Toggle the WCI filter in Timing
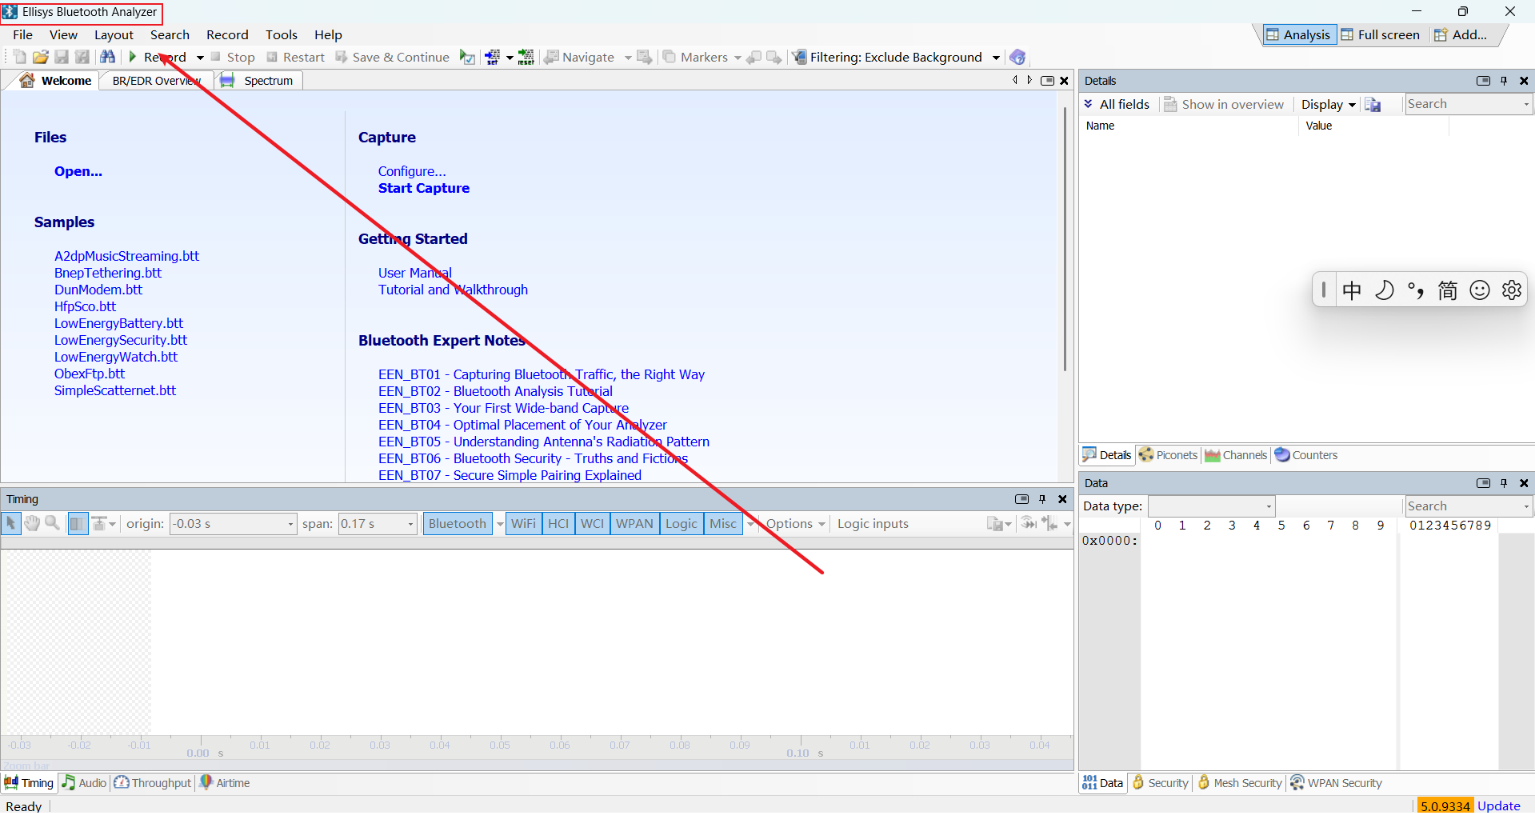Screen dimensions: 1535x813 coord(593,523)
